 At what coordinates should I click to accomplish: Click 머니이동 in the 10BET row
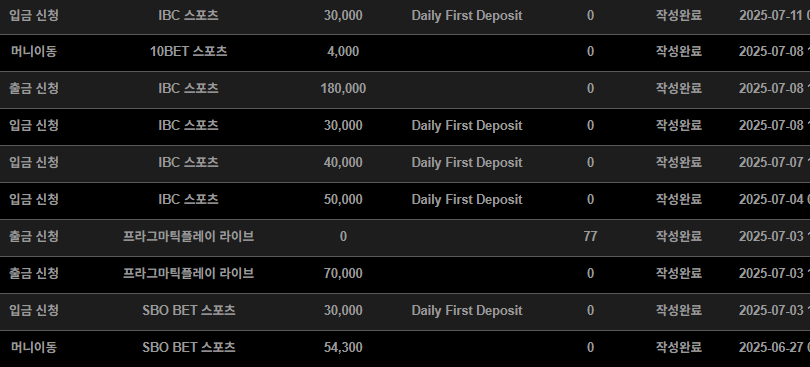[34, 52]
